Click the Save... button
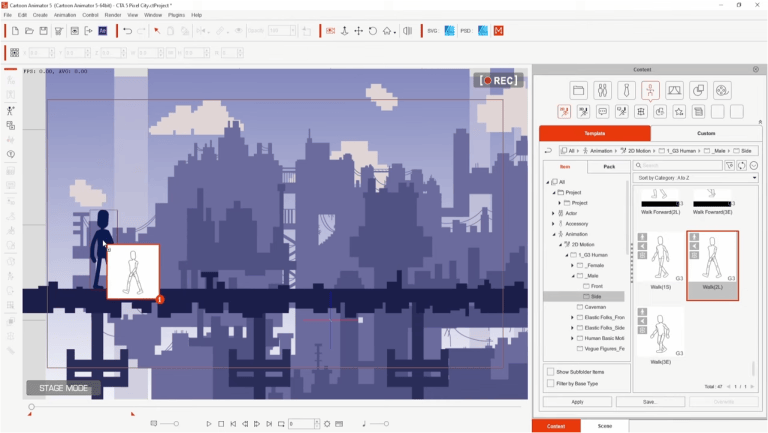This screenshot has width=768, height=433. click(x=650, y=402)
